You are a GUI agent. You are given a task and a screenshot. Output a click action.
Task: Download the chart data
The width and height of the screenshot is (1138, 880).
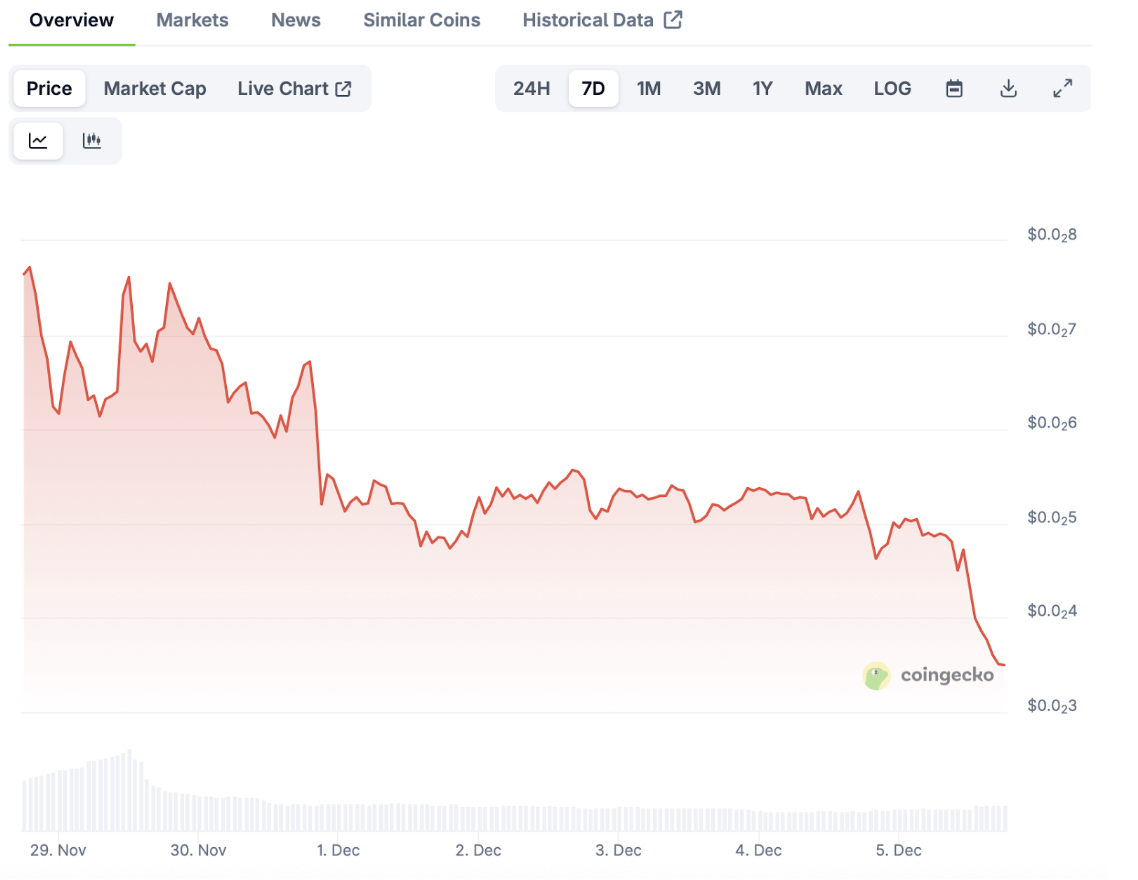[1008, 89]
